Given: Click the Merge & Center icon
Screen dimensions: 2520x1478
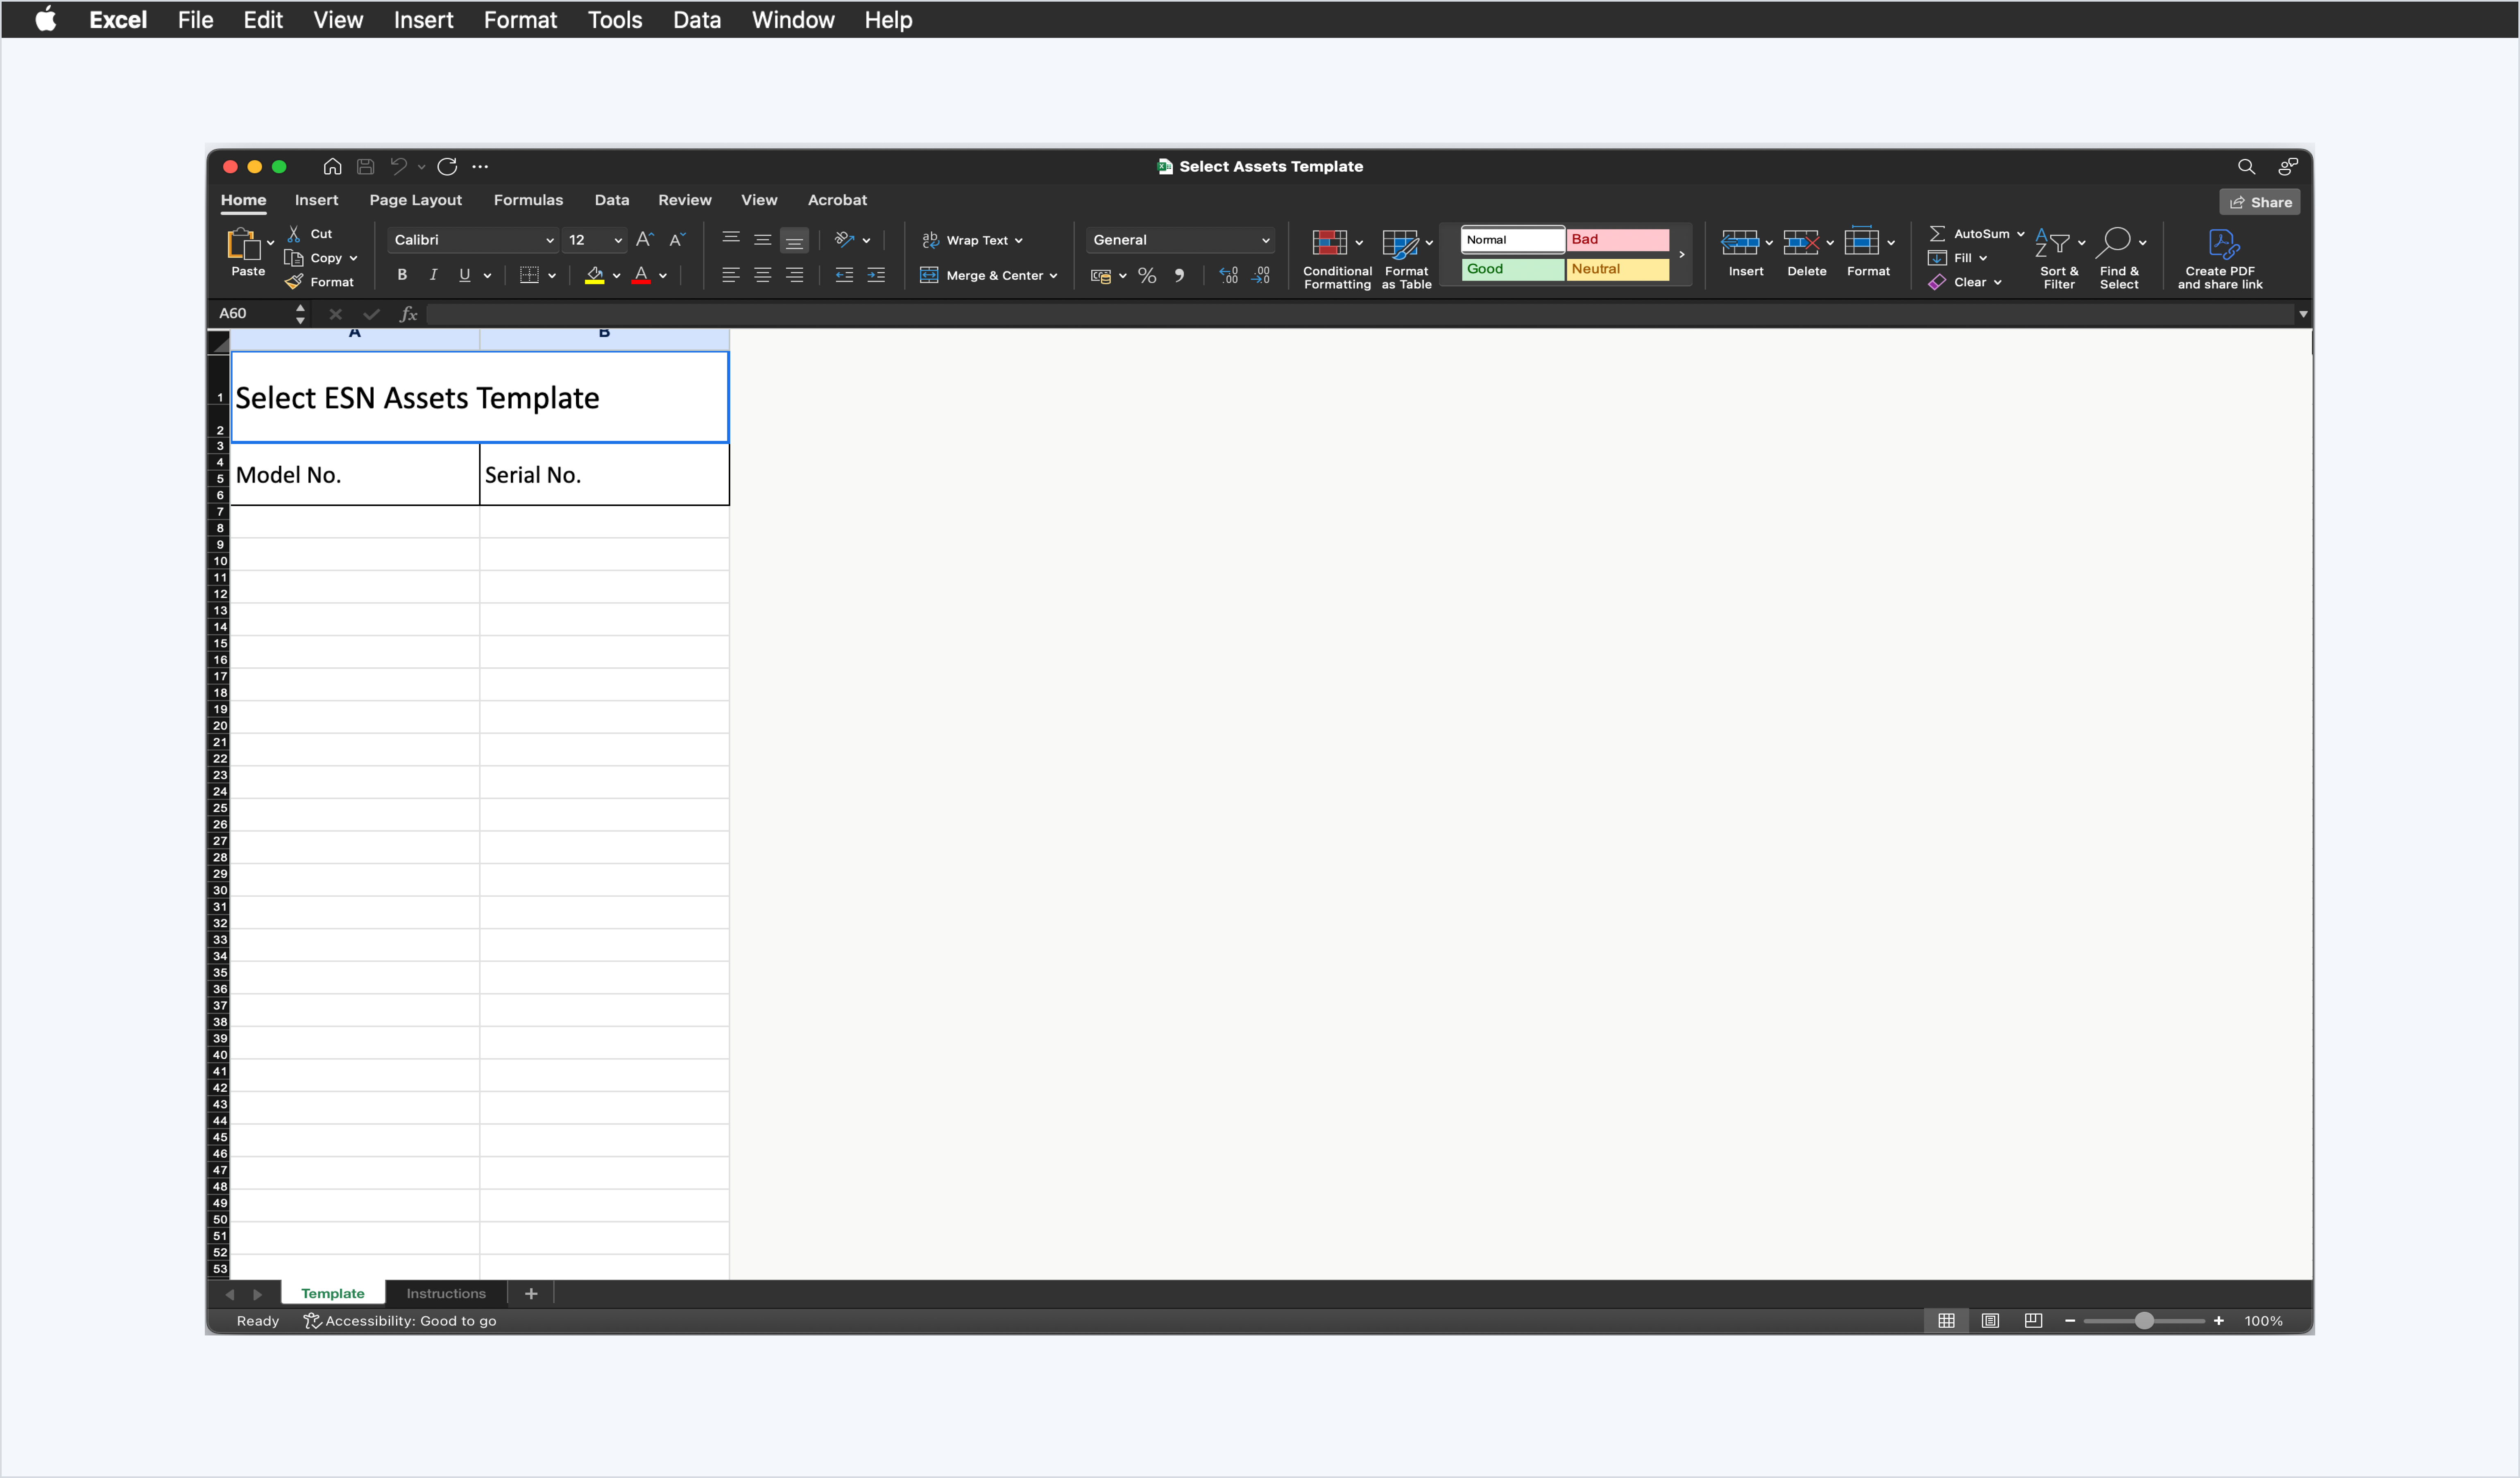Looking at the screenshot, I should pyautogui.click(x=929, y=275).
